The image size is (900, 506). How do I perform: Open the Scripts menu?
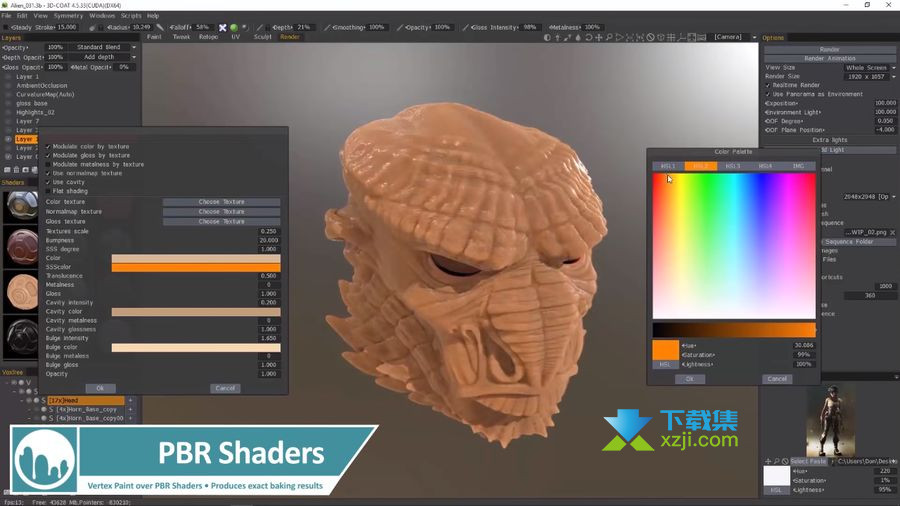coord(131,16)
